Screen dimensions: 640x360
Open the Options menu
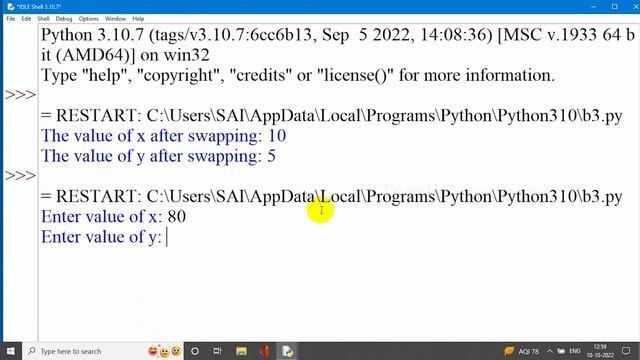89,19
